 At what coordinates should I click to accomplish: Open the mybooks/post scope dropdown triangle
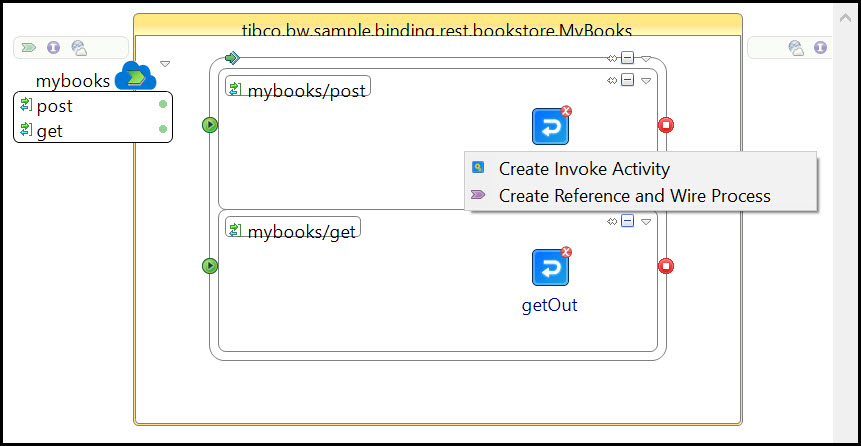646,81
